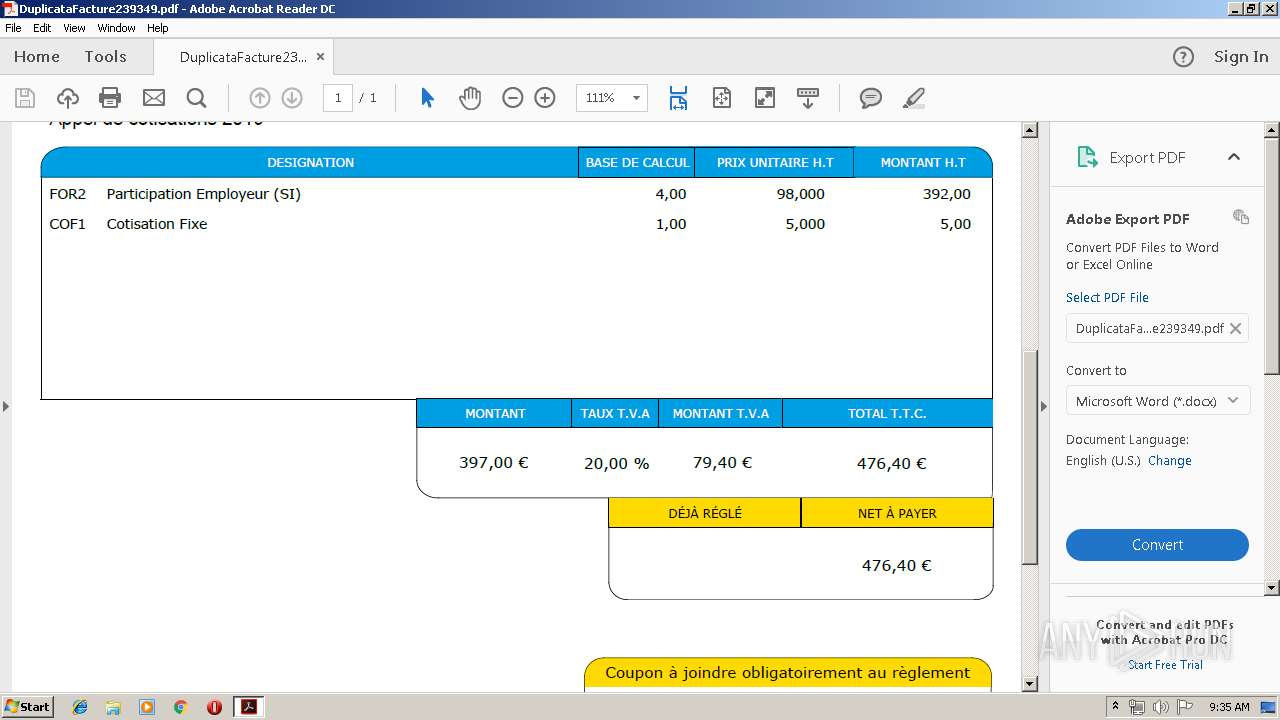Click the right panel scrollbar thumb
The height and width of the screenshot is (720, 1280).
(1272, 256)
